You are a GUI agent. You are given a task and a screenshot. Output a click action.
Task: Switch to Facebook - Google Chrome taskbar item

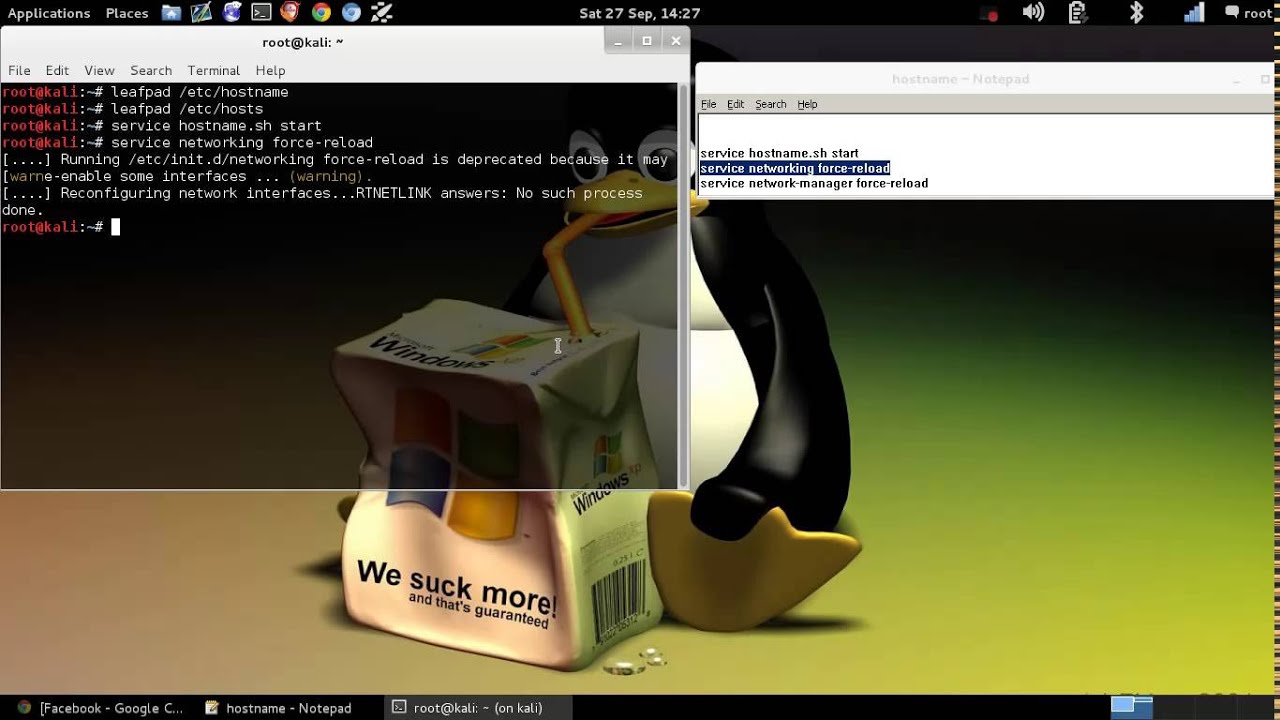100,708
